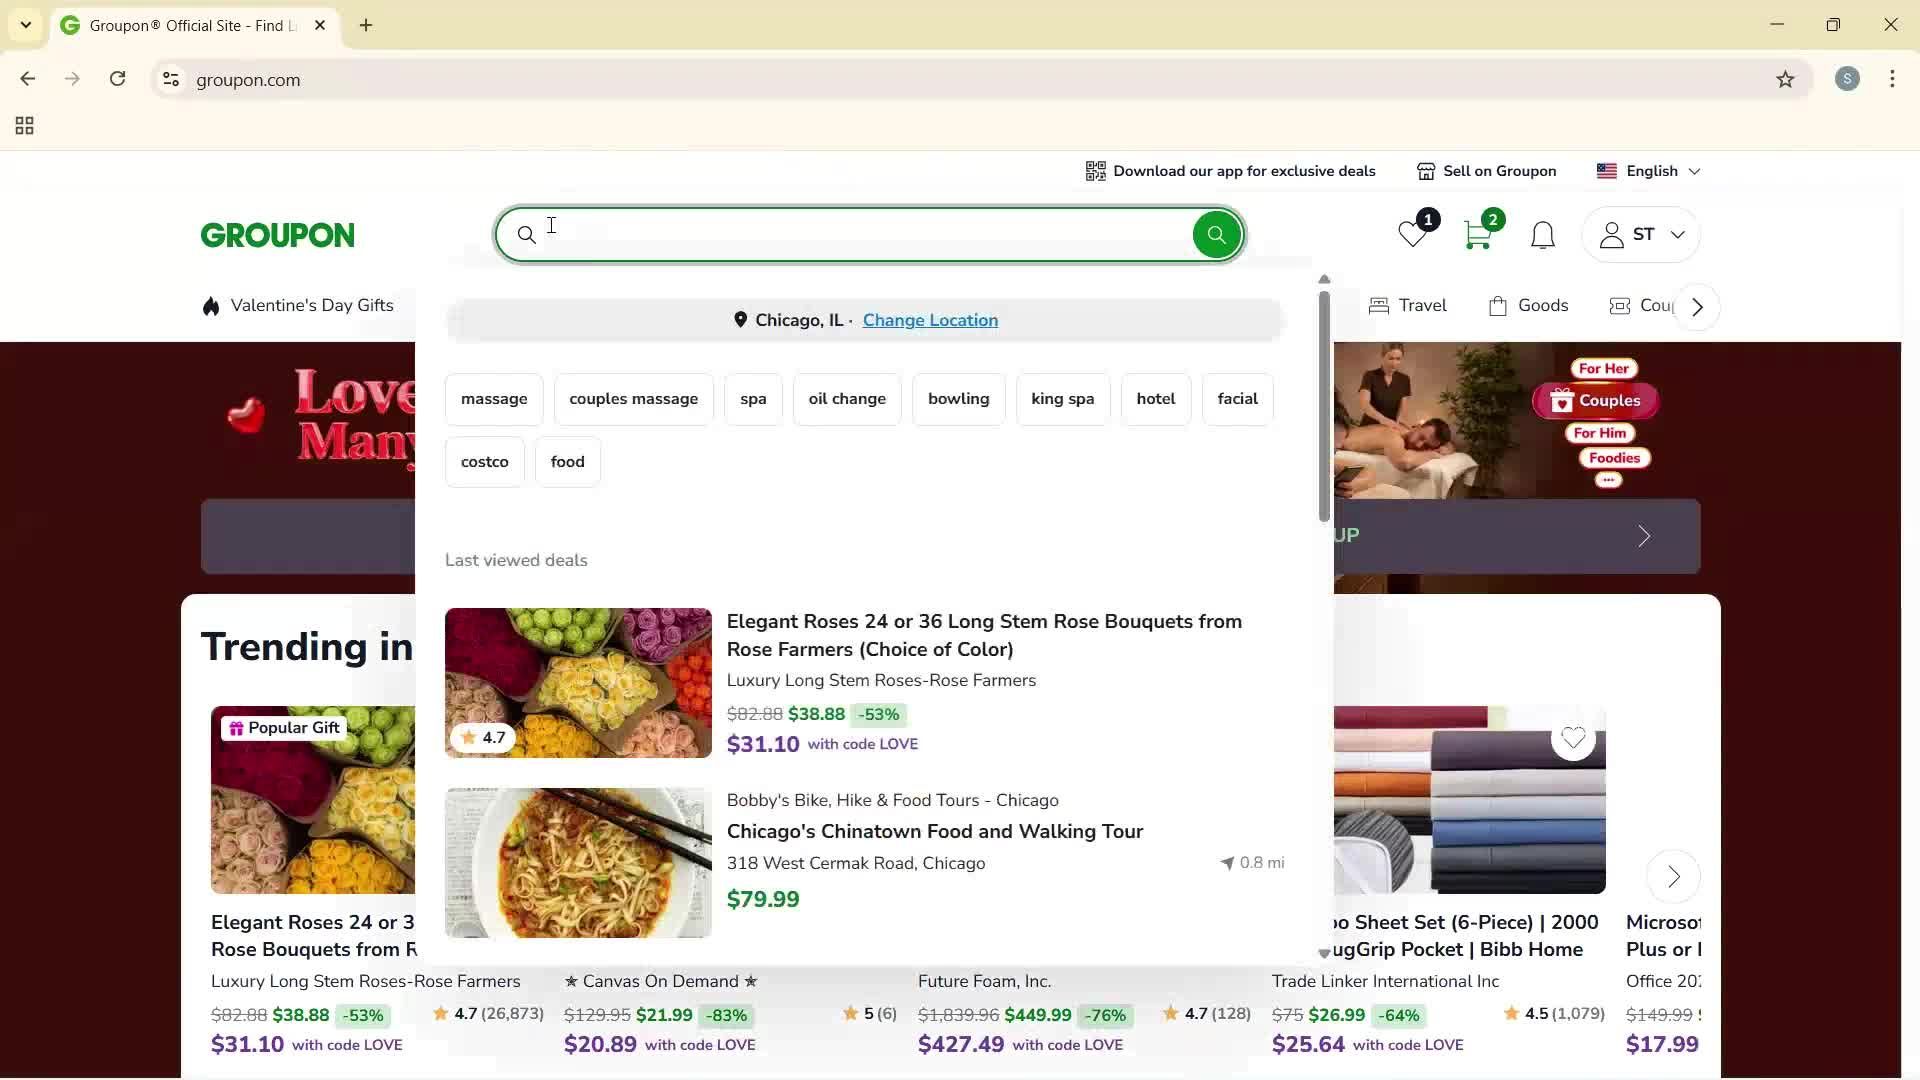This screenshot has width=1920, height=1080.
Task: Select the Travel category icon
Action: [x=1380, y=305]
